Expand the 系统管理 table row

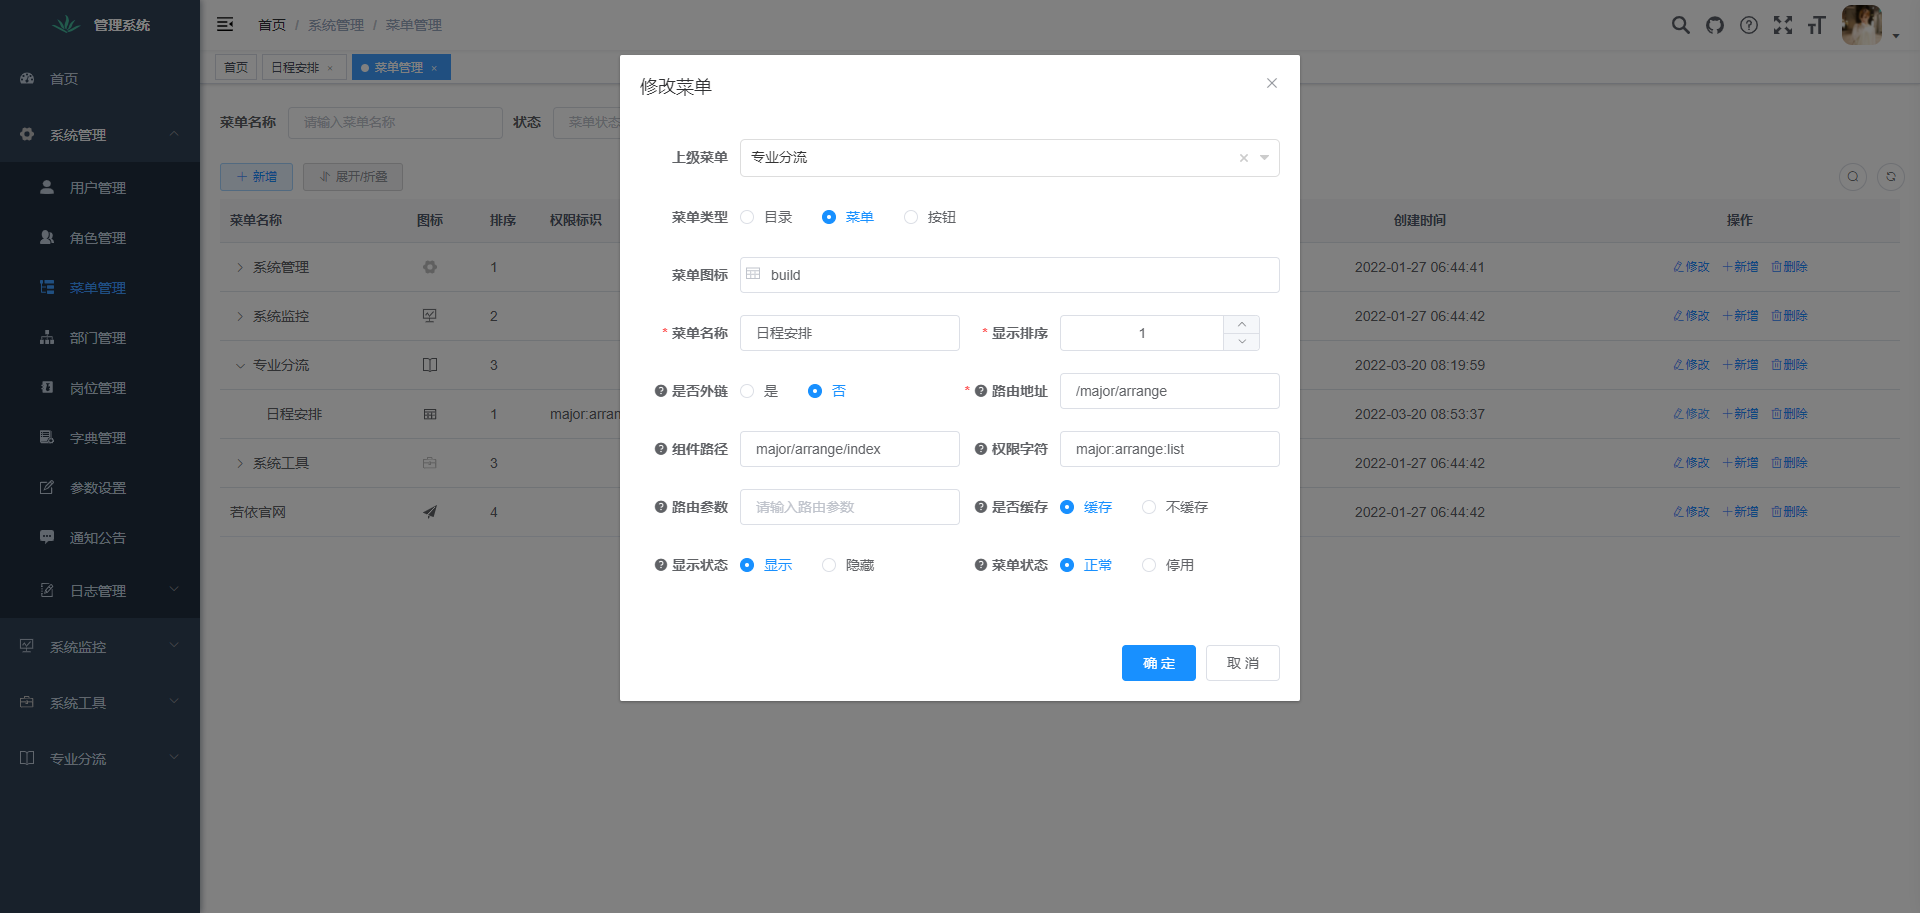(x=240, y=267)
